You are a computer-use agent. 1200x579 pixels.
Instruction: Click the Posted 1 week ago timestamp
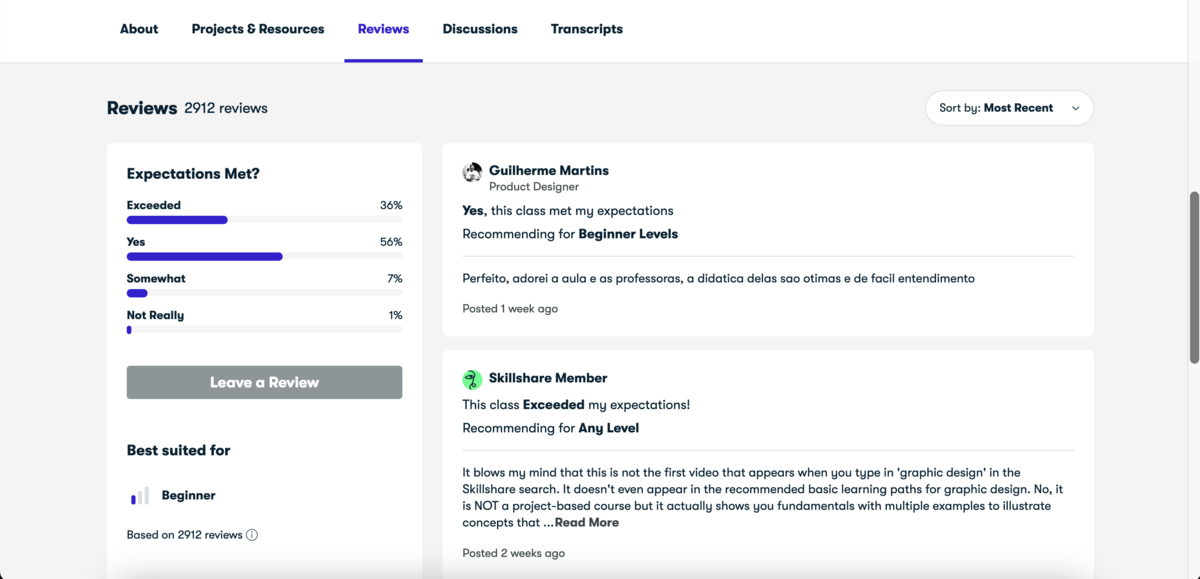510,308
